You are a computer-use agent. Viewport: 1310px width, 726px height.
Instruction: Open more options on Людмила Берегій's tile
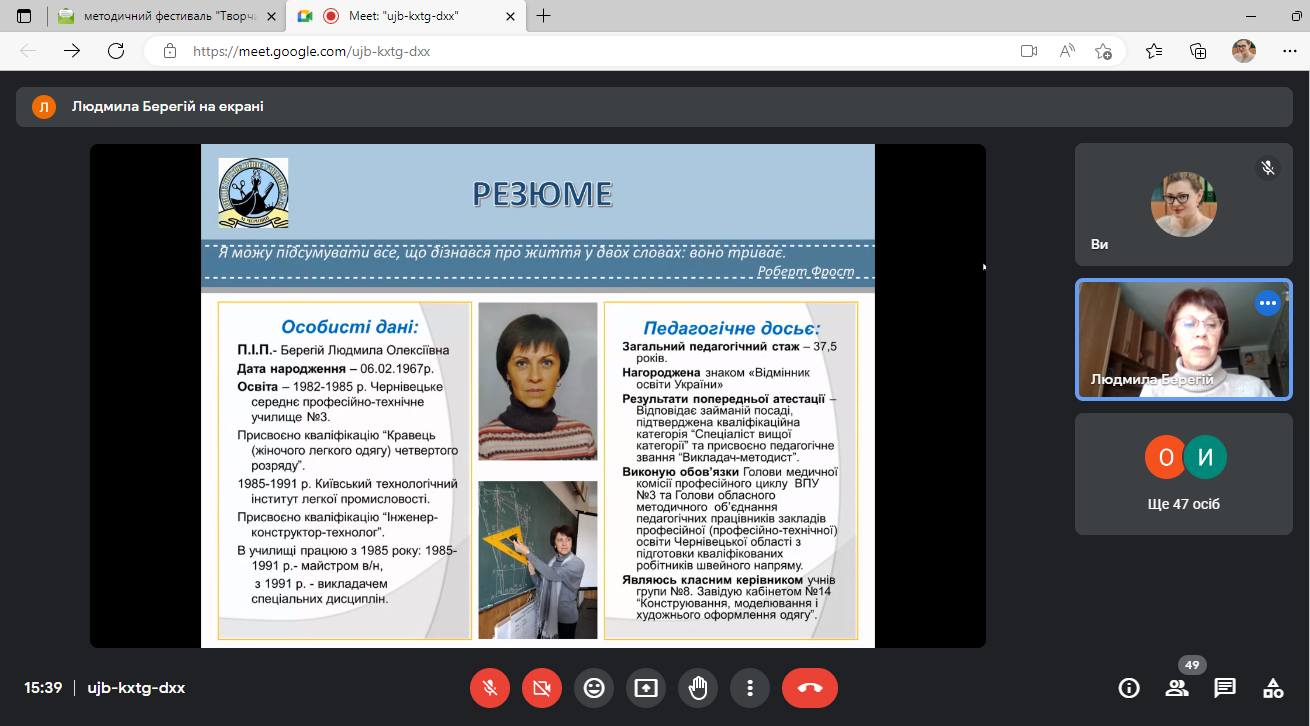coord(1268,303)
